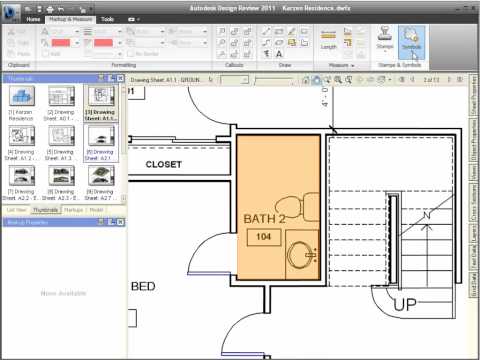Open the Layers side tab

[473, 232]
